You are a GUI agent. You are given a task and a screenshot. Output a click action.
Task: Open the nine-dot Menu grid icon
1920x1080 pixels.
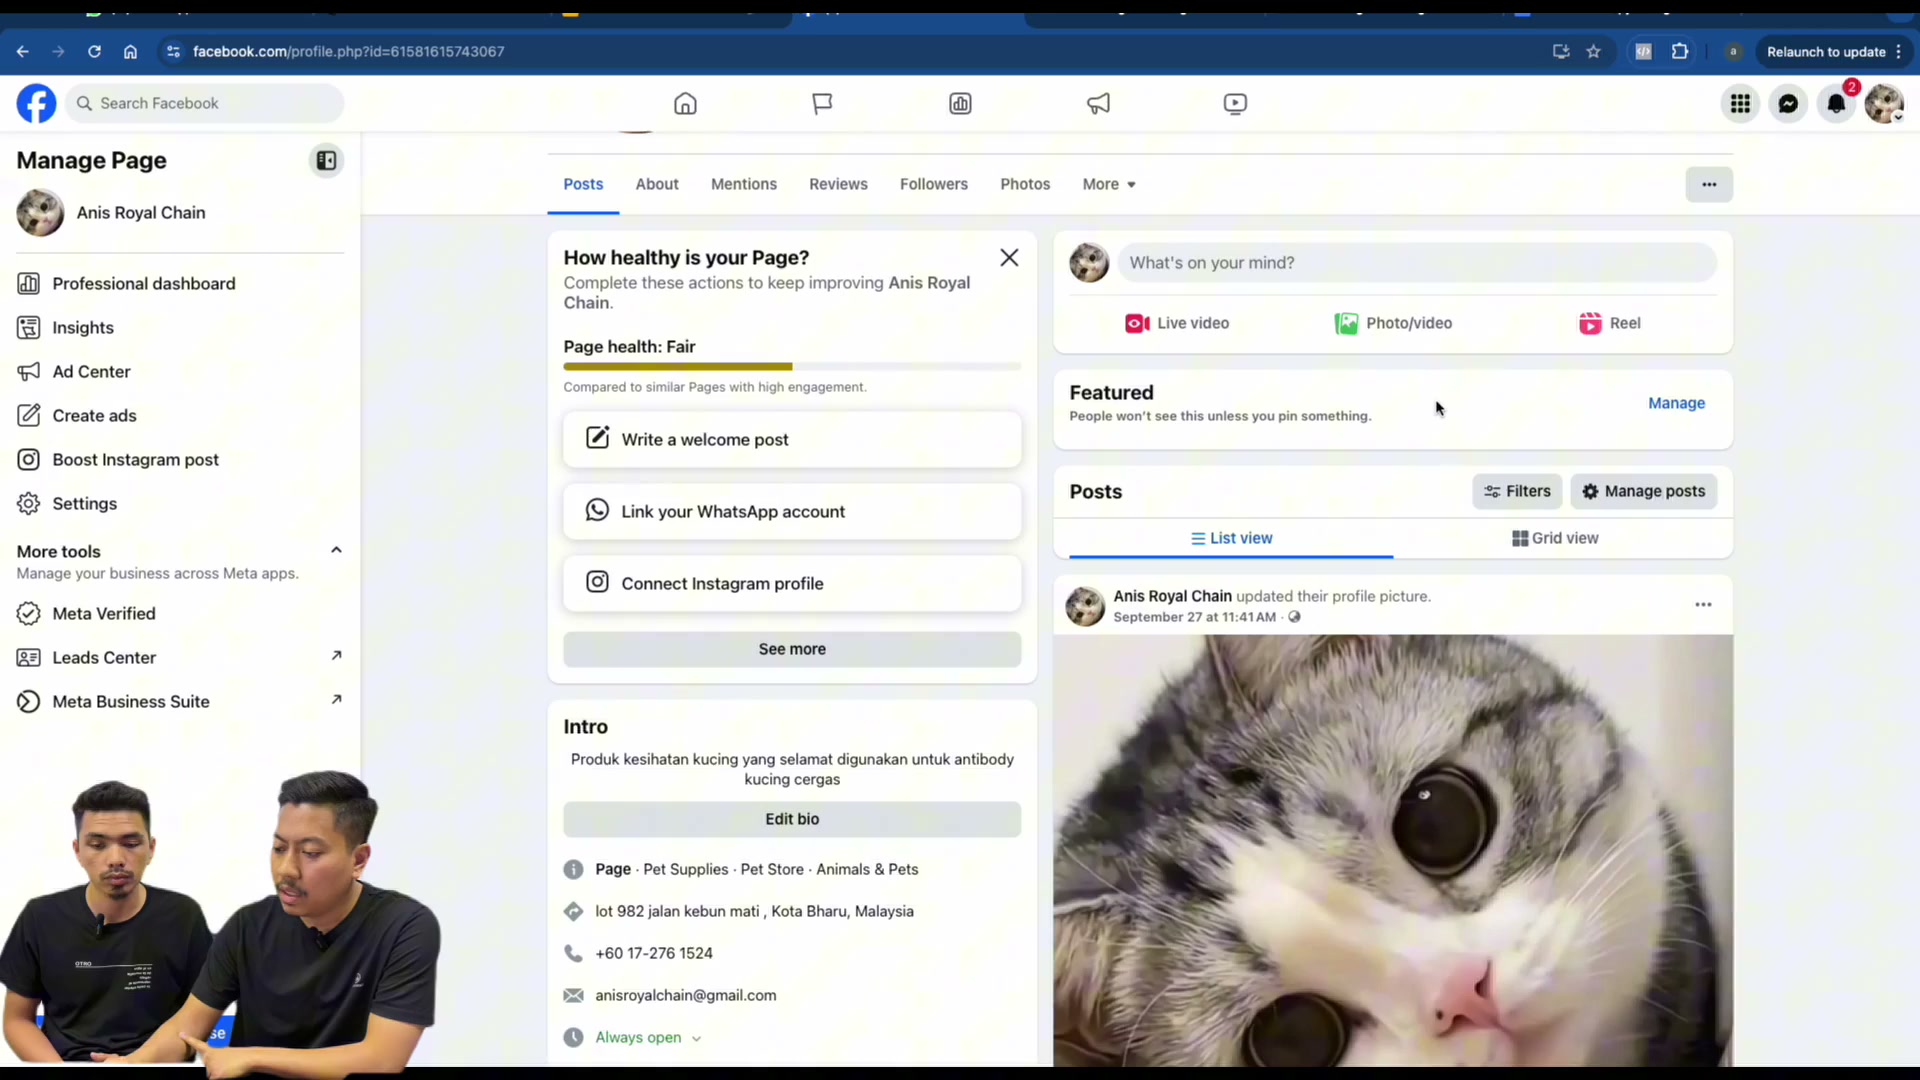tap(1740, 103)
